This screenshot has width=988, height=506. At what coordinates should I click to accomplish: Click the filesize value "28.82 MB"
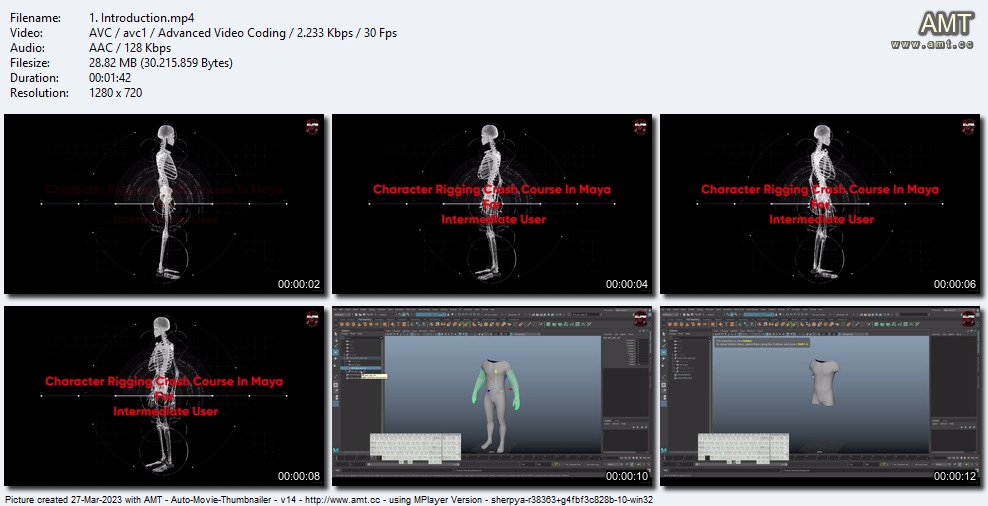pos(114,63)
